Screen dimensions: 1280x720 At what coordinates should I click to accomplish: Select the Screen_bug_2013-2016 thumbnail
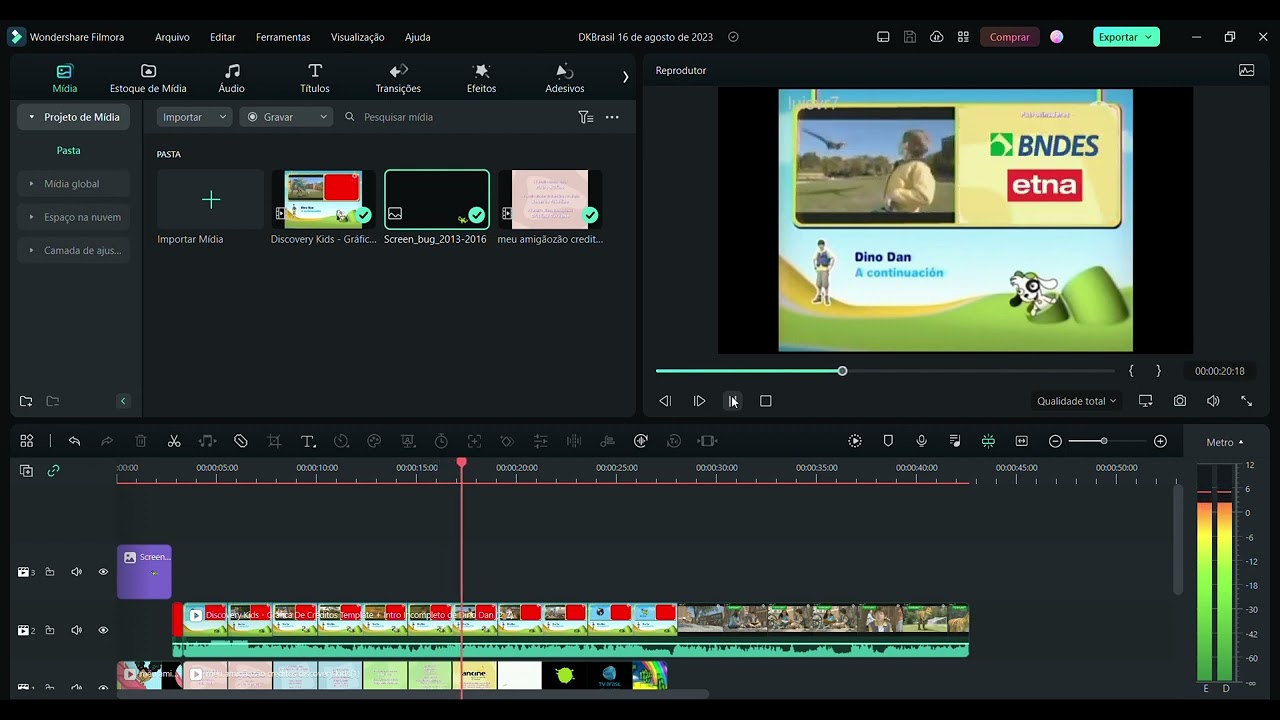point(437,200)
